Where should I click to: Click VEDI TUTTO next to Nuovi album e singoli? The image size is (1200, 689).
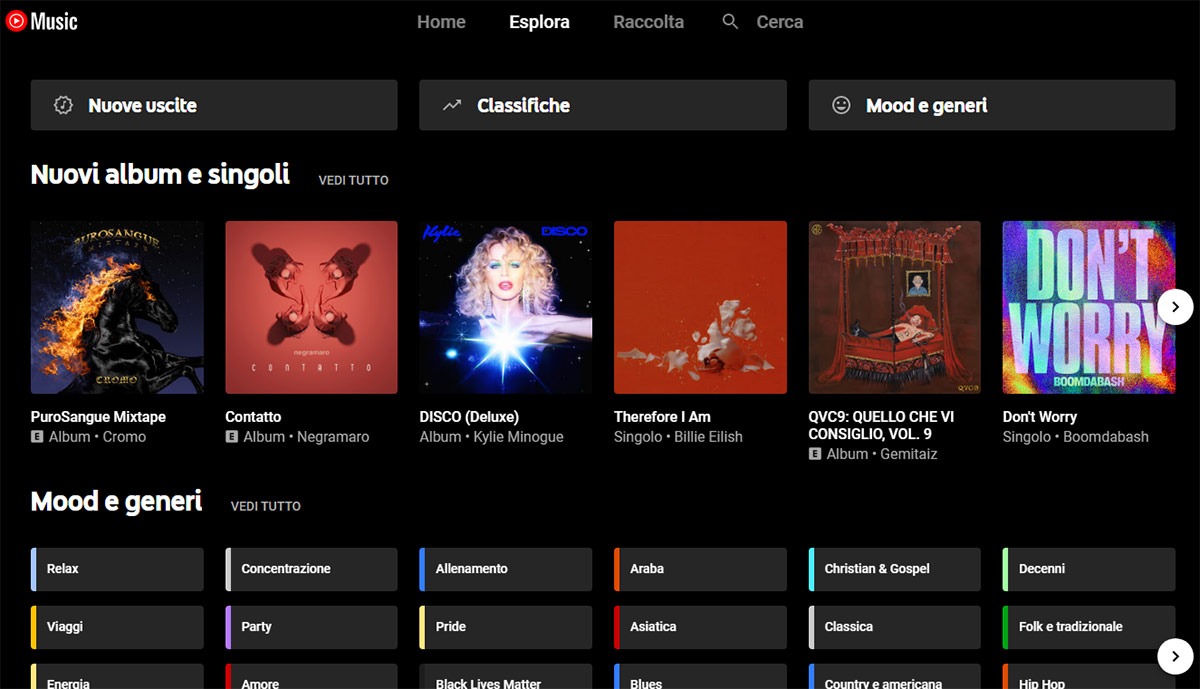(353, 181)
